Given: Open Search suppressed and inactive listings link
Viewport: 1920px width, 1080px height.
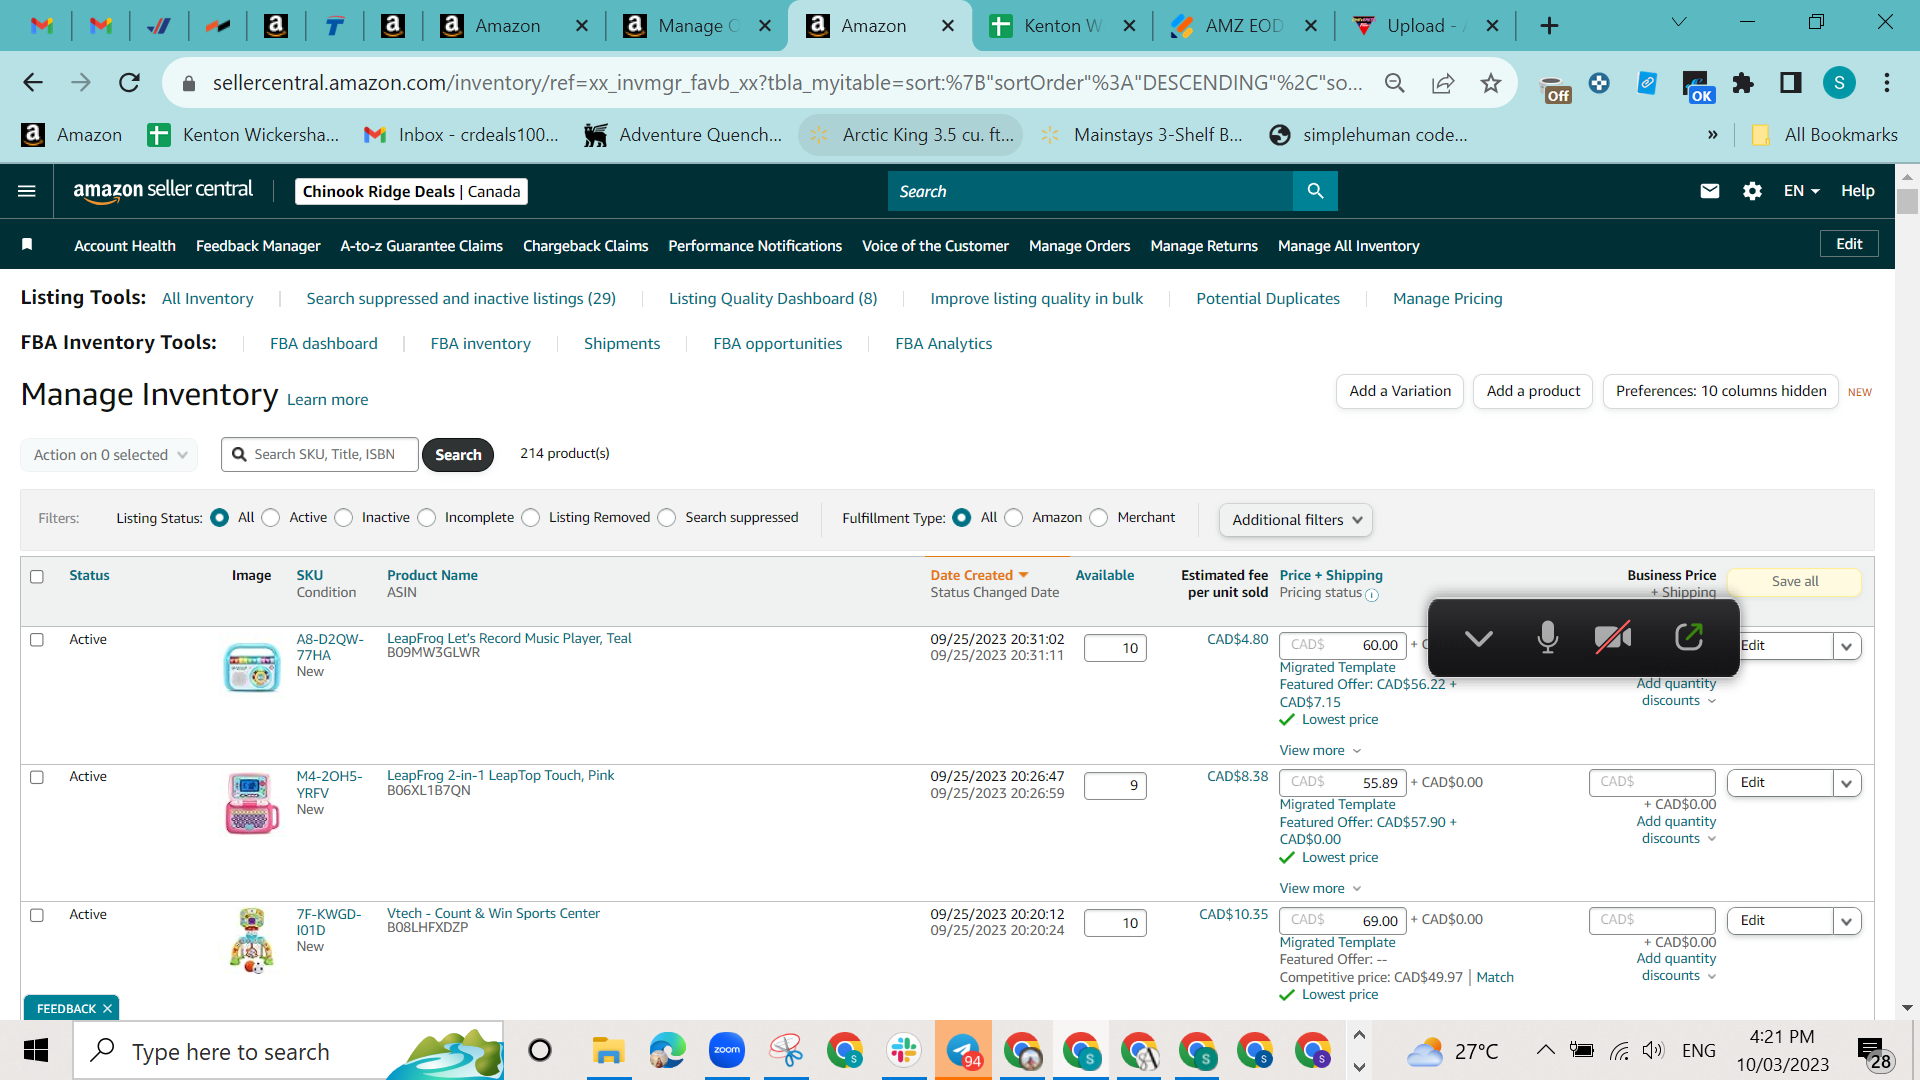Looking at the screenshot, I should tap(461, 299).
